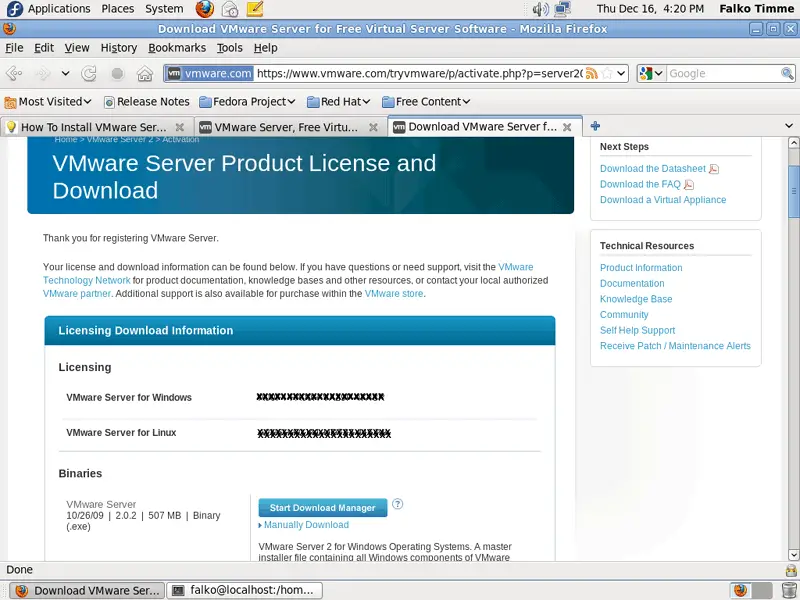
Task: Launch Firefox from the top panel launcher
Action: 205,9
